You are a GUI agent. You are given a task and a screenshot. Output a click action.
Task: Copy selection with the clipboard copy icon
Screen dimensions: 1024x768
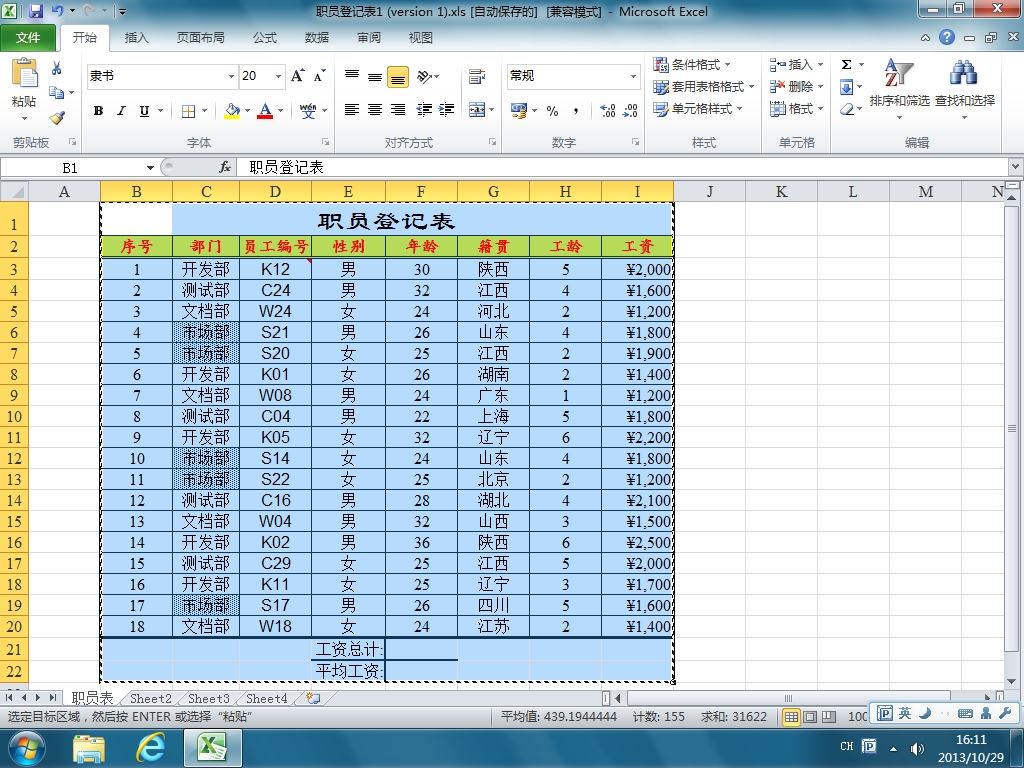tap(57, 93)
